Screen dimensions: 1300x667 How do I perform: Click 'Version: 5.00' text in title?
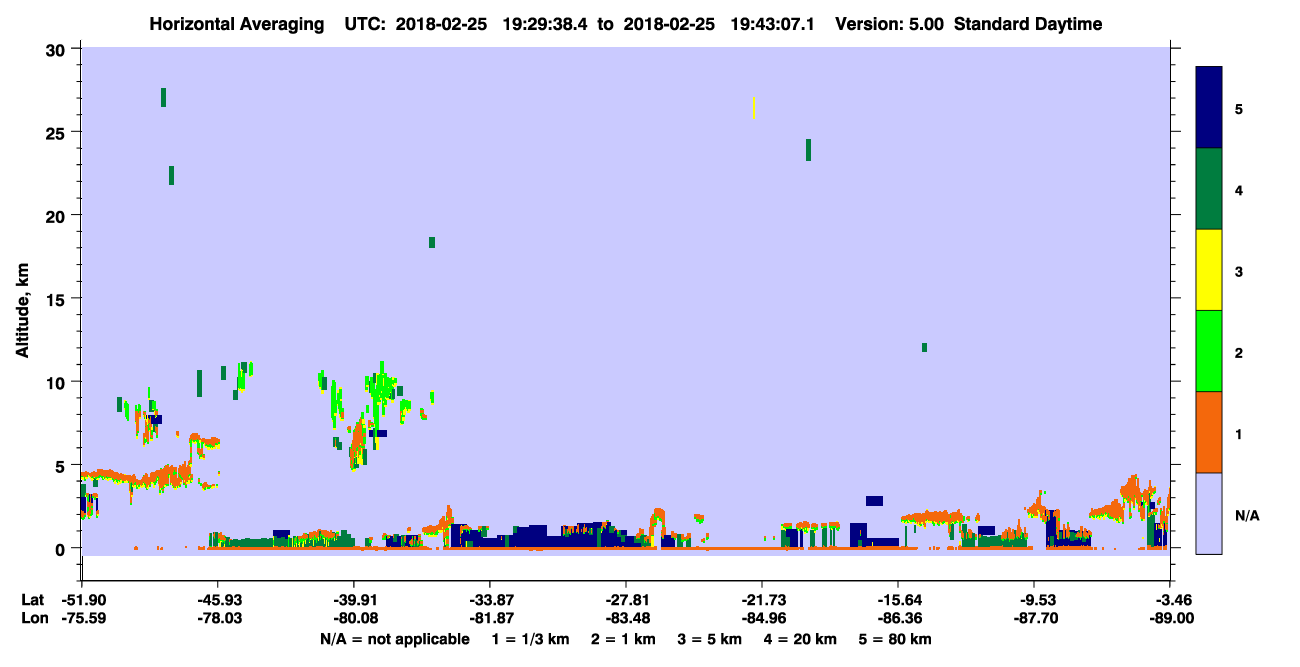point(888,24)
